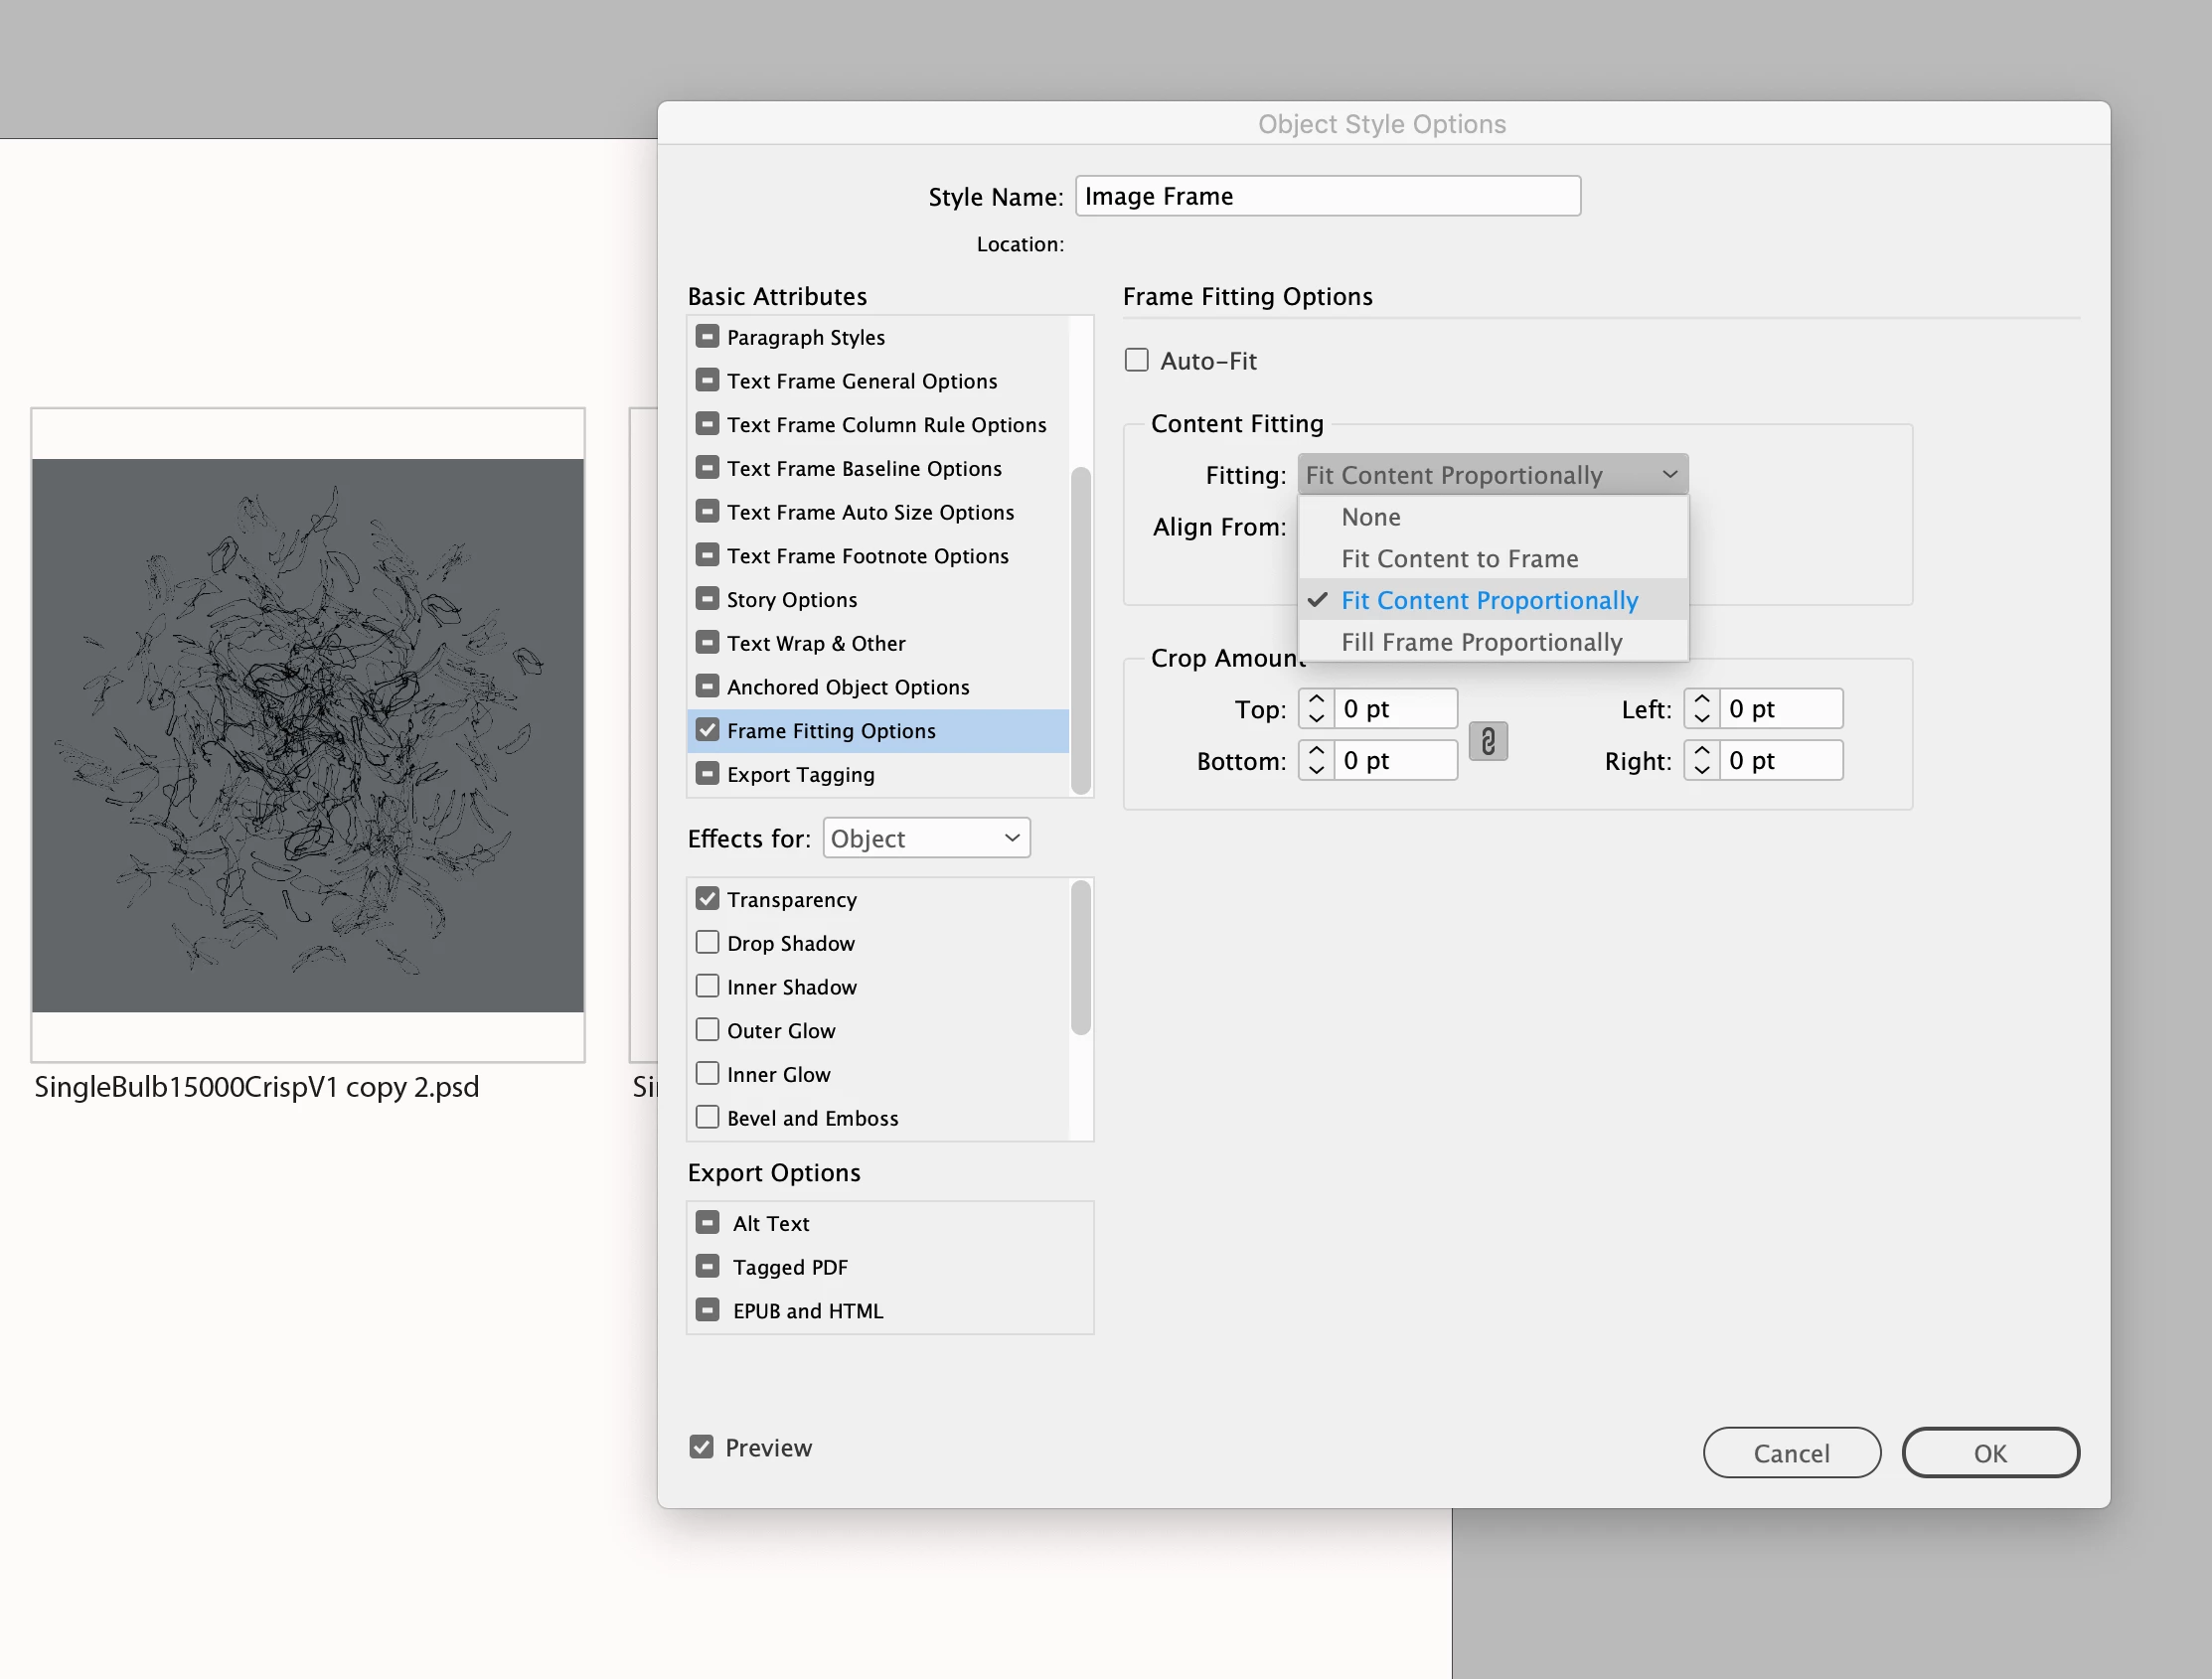Image resolution: width=2212 pixels, height=1679 pixels.
Task: Toggle the Tagged PDF export option icon
Action: tap(707, 1266)
